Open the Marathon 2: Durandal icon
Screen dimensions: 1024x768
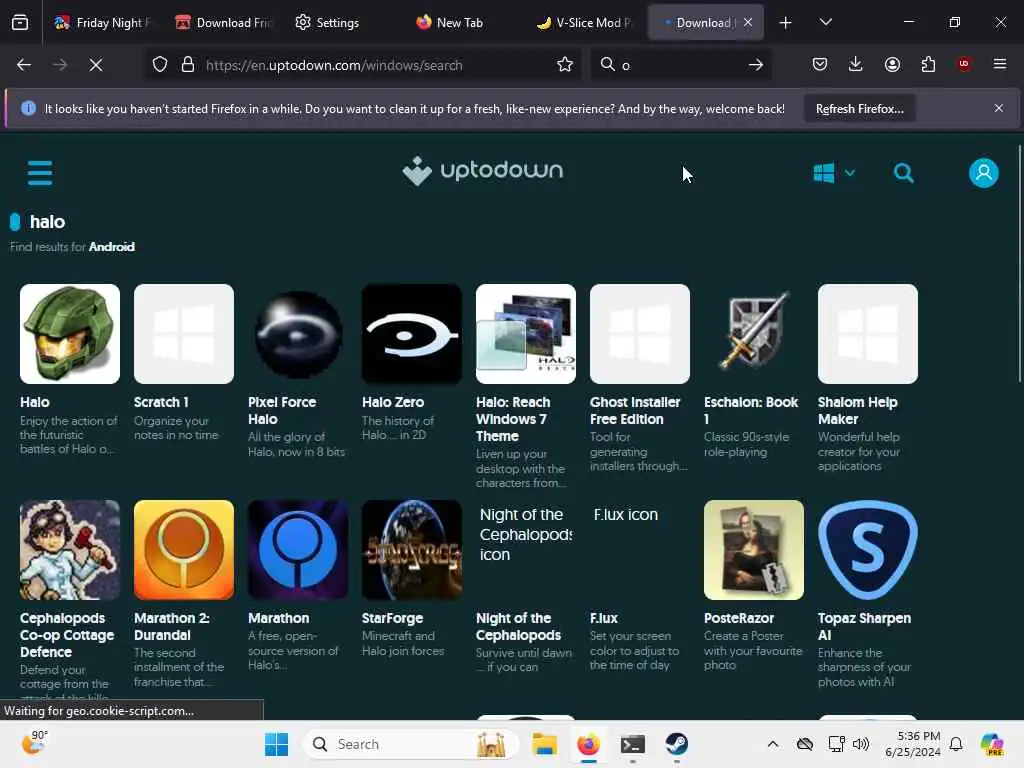pyautogui.click(x=184, y=550)
